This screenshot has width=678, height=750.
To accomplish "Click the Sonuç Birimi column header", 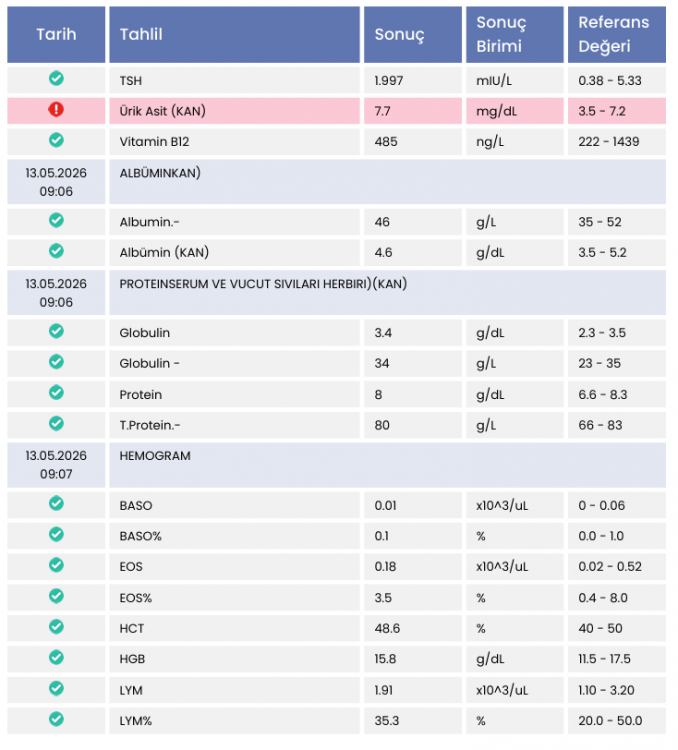I will pyautogui.click(x=515, y=34).
